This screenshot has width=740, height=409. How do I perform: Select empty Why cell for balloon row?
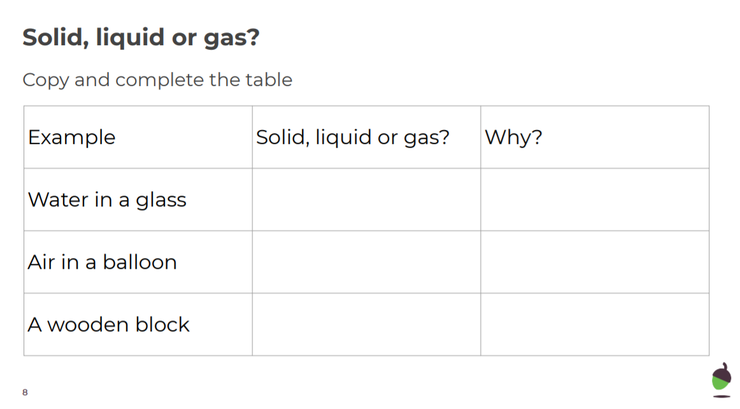pyautogui.click(x=594, y=262)
